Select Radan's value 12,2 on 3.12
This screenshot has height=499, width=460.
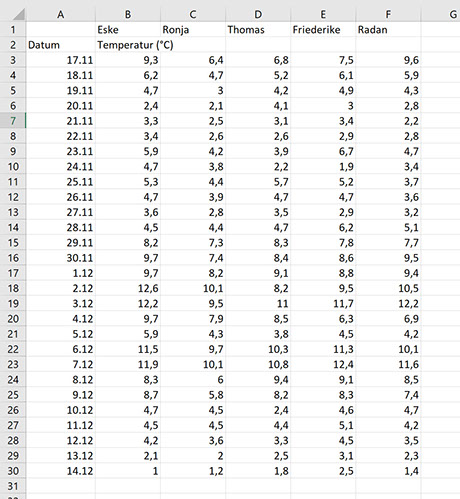pos(388,303)
